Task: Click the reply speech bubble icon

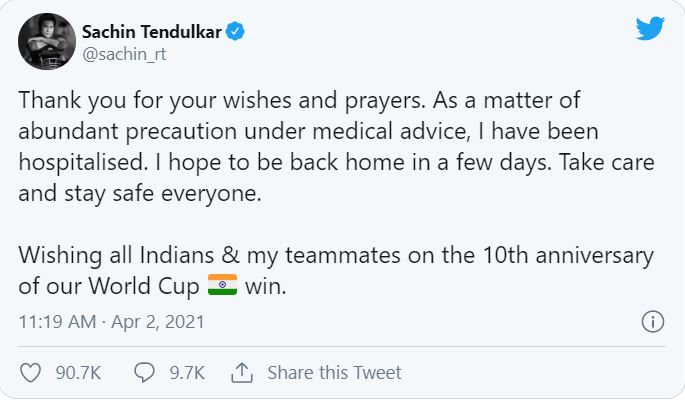Action: (x=144, y=373)
